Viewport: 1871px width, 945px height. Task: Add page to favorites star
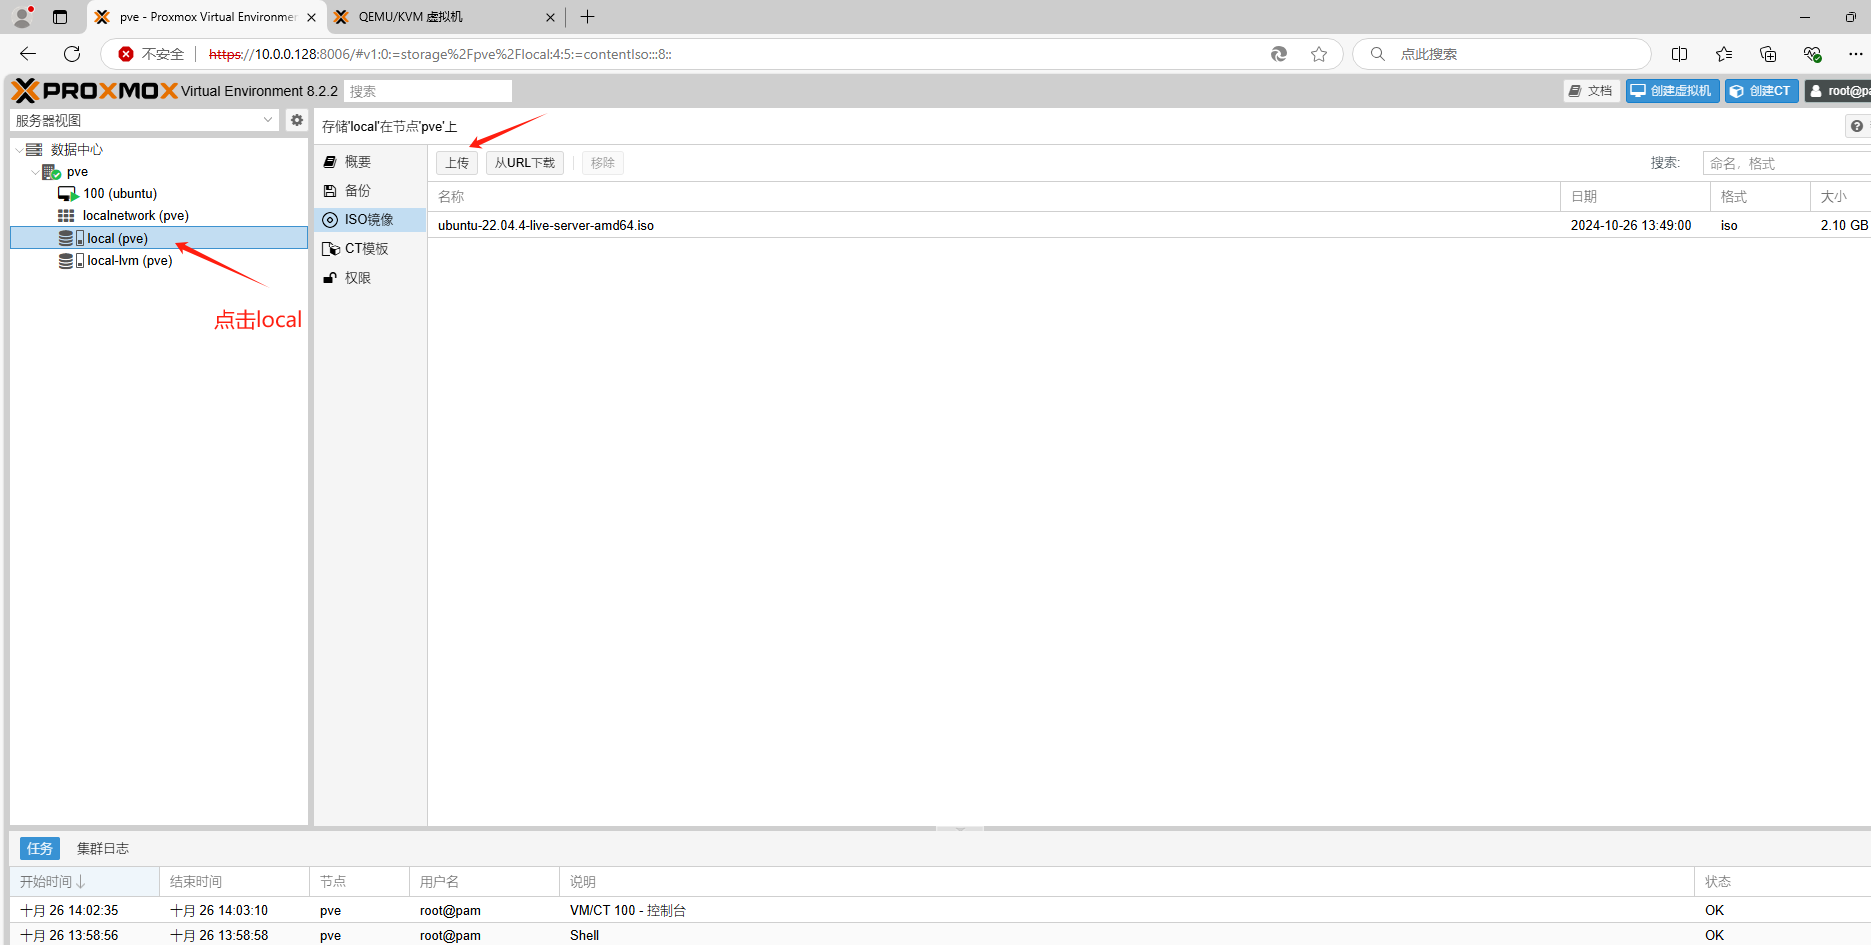coord(1319,54)
